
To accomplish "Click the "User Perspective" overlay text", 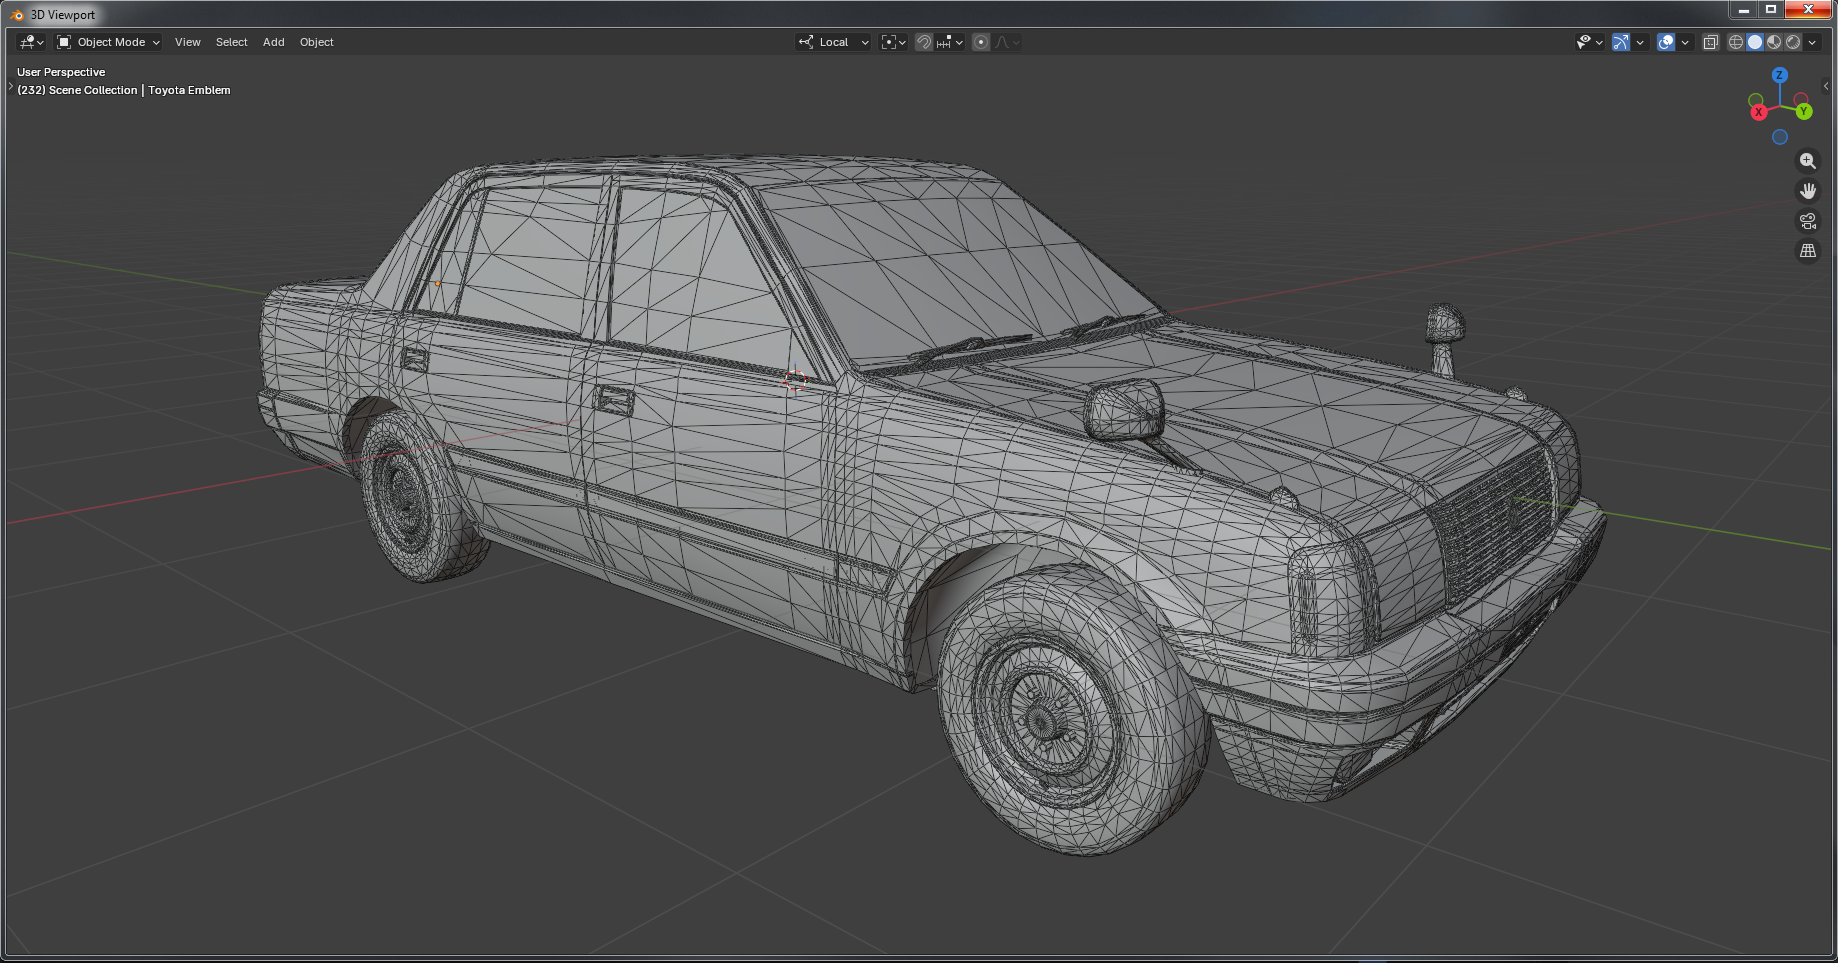I will point(61,72).
